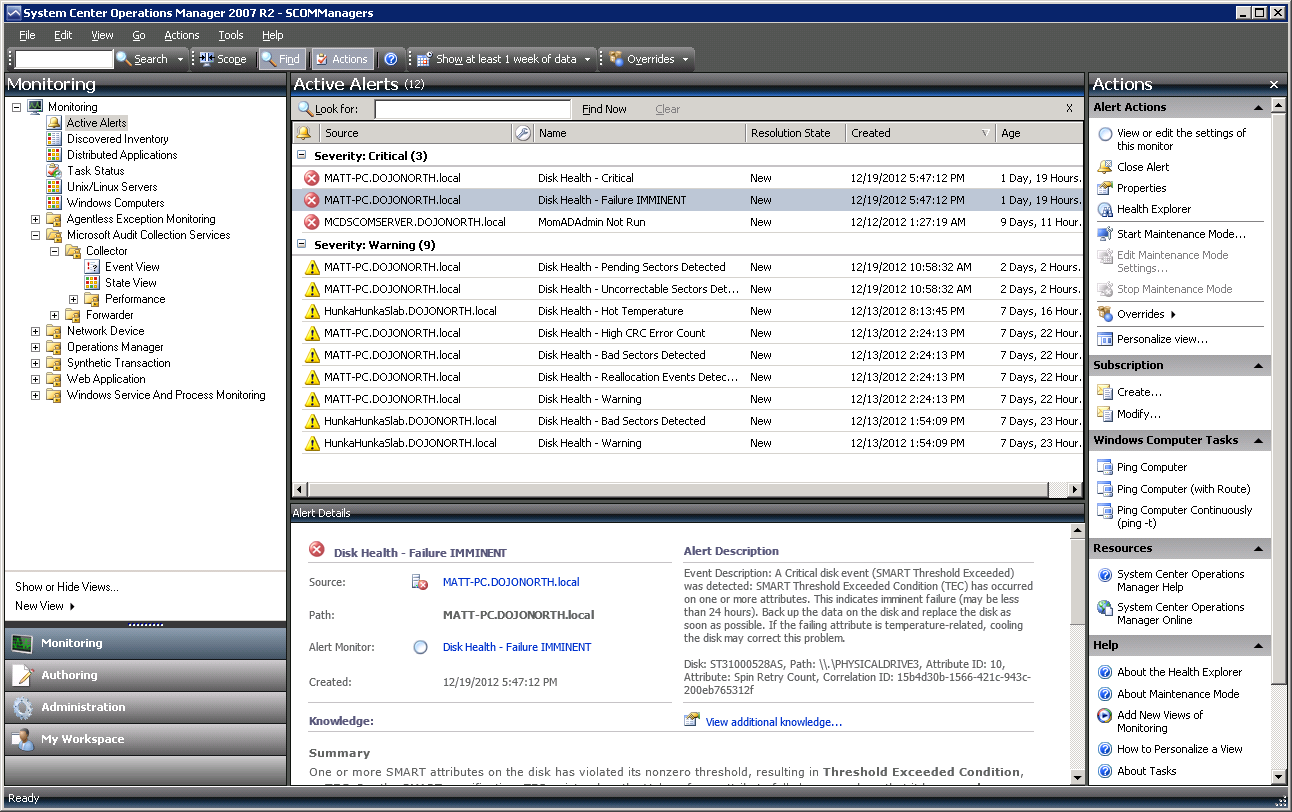Toggle the Find bar button
This screenshot has height=812, width=1292.
click(x=281, y=59)
